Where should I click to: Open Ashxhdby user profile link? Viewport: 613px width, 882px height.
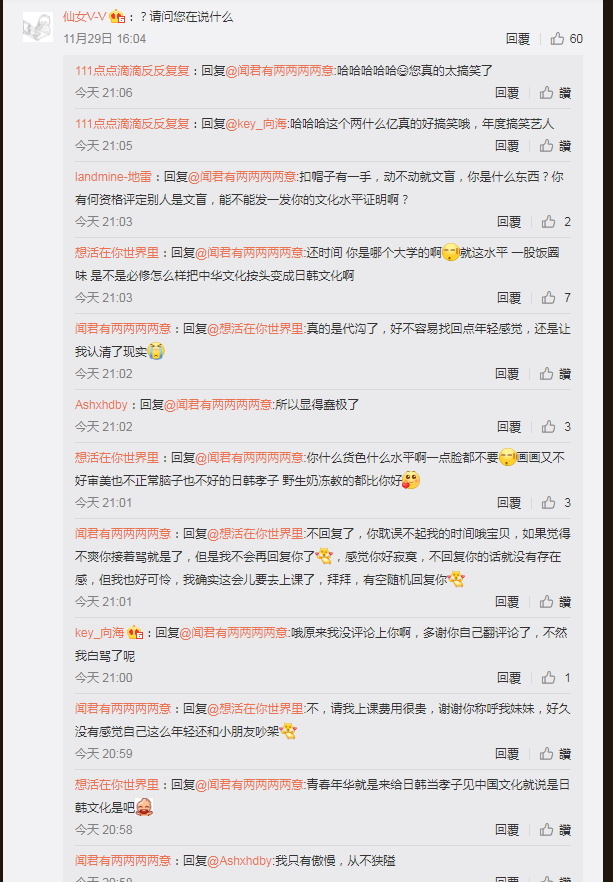pos(101,404)
